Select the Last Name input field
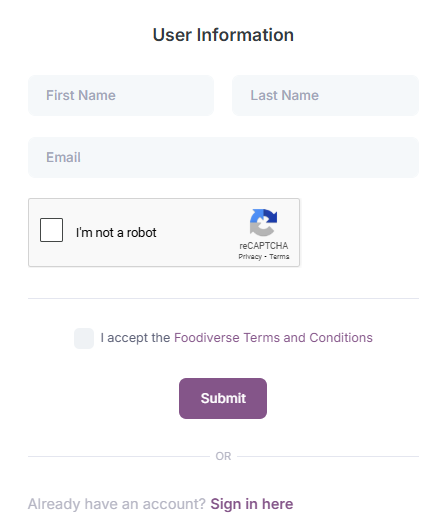This screenshot has width=441, height=528. 326,96
